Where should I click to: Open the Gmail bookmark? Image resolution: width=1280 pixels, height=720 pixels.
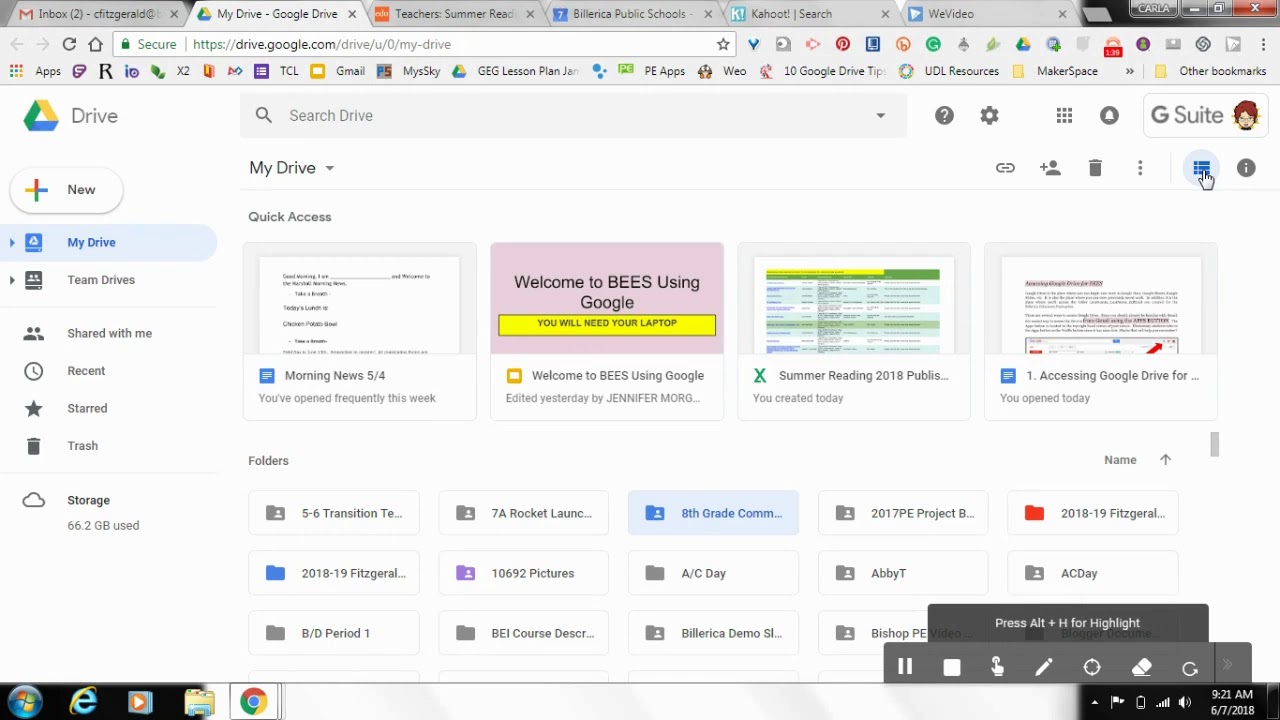tap(338, 71)
